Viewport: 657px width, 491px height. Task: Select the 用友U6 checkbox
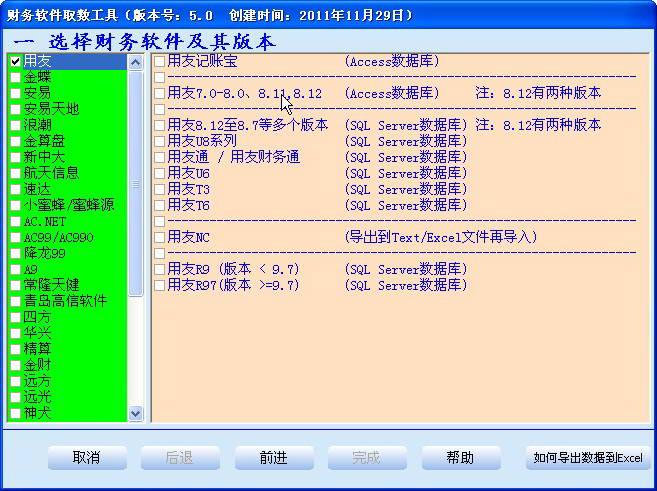click(159, 173)
